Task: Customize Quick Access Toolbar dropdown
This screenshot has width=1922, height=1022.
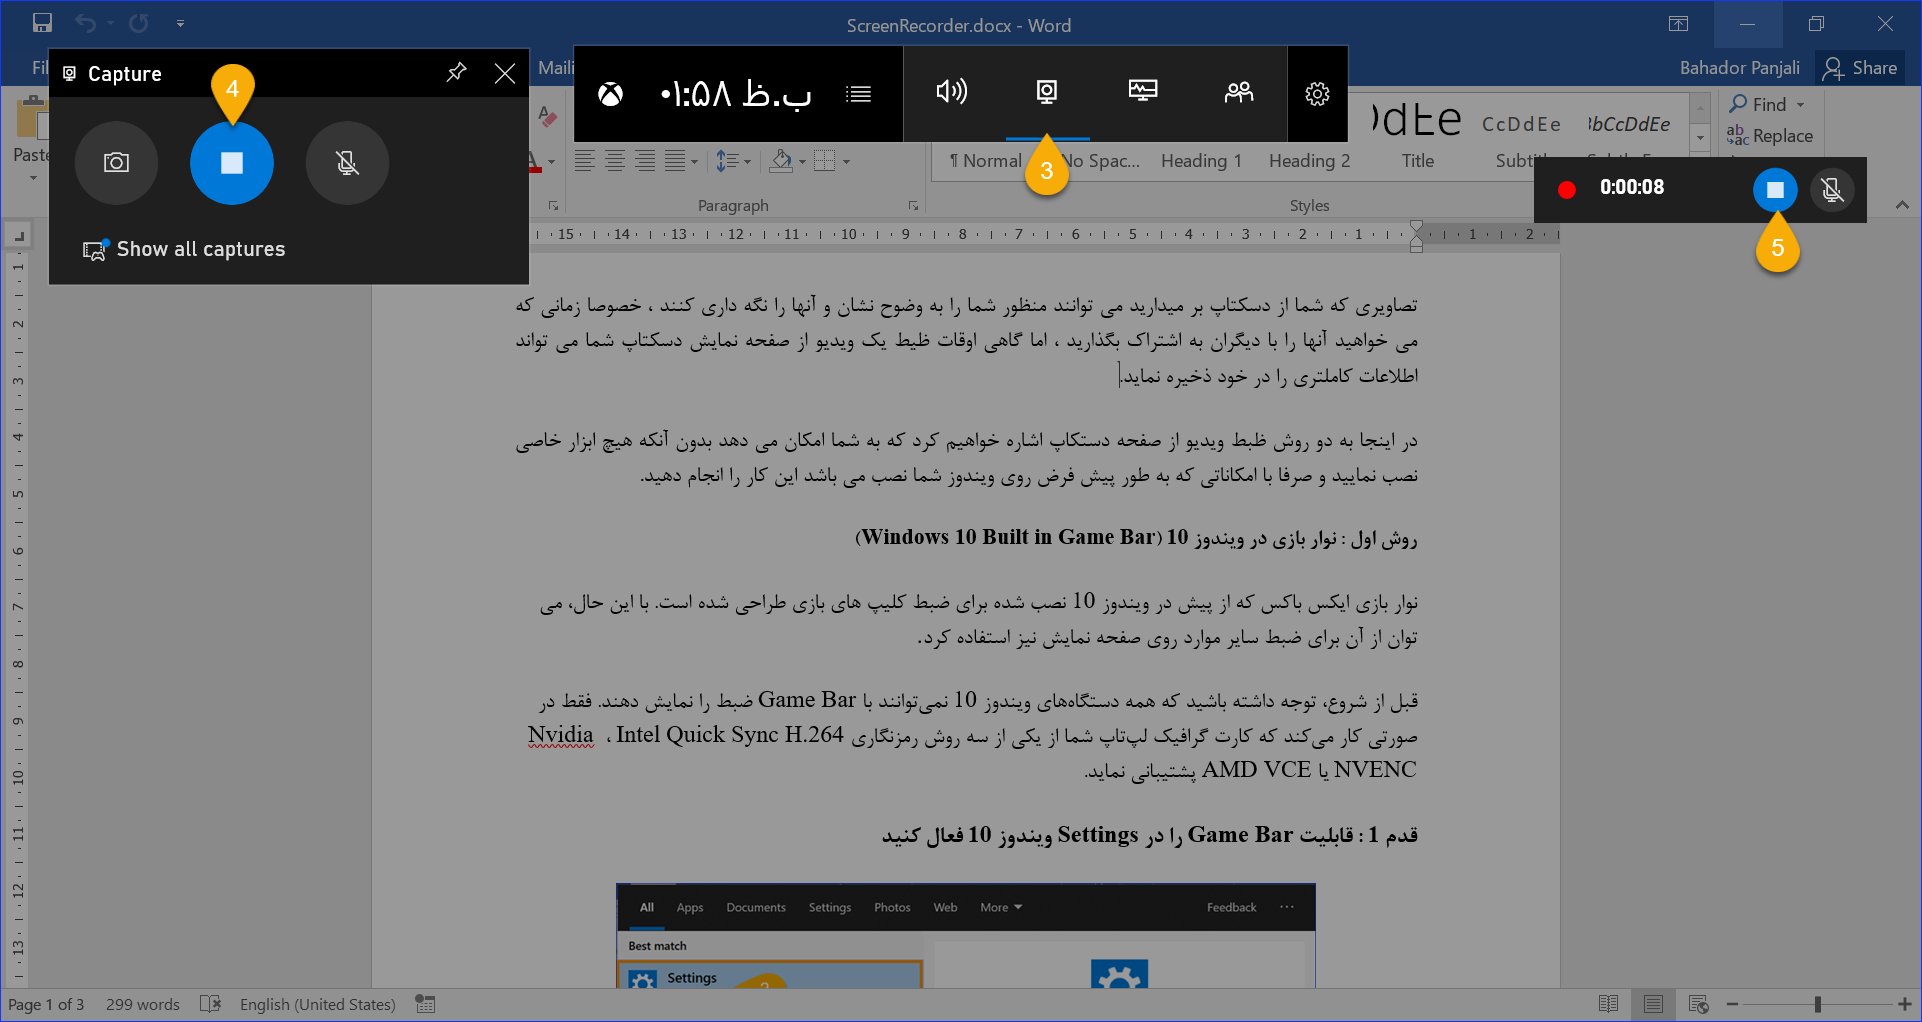Action: 180,23
